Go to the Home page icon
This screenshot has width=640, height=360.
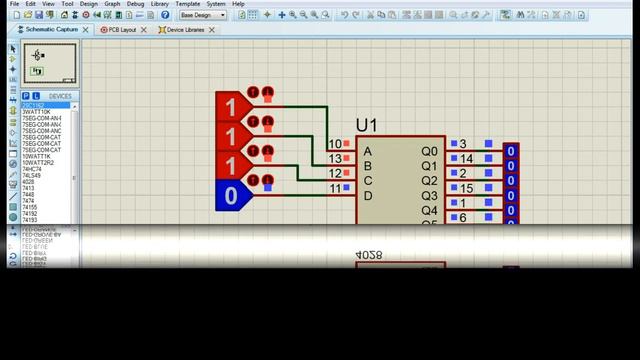[64, 15]
